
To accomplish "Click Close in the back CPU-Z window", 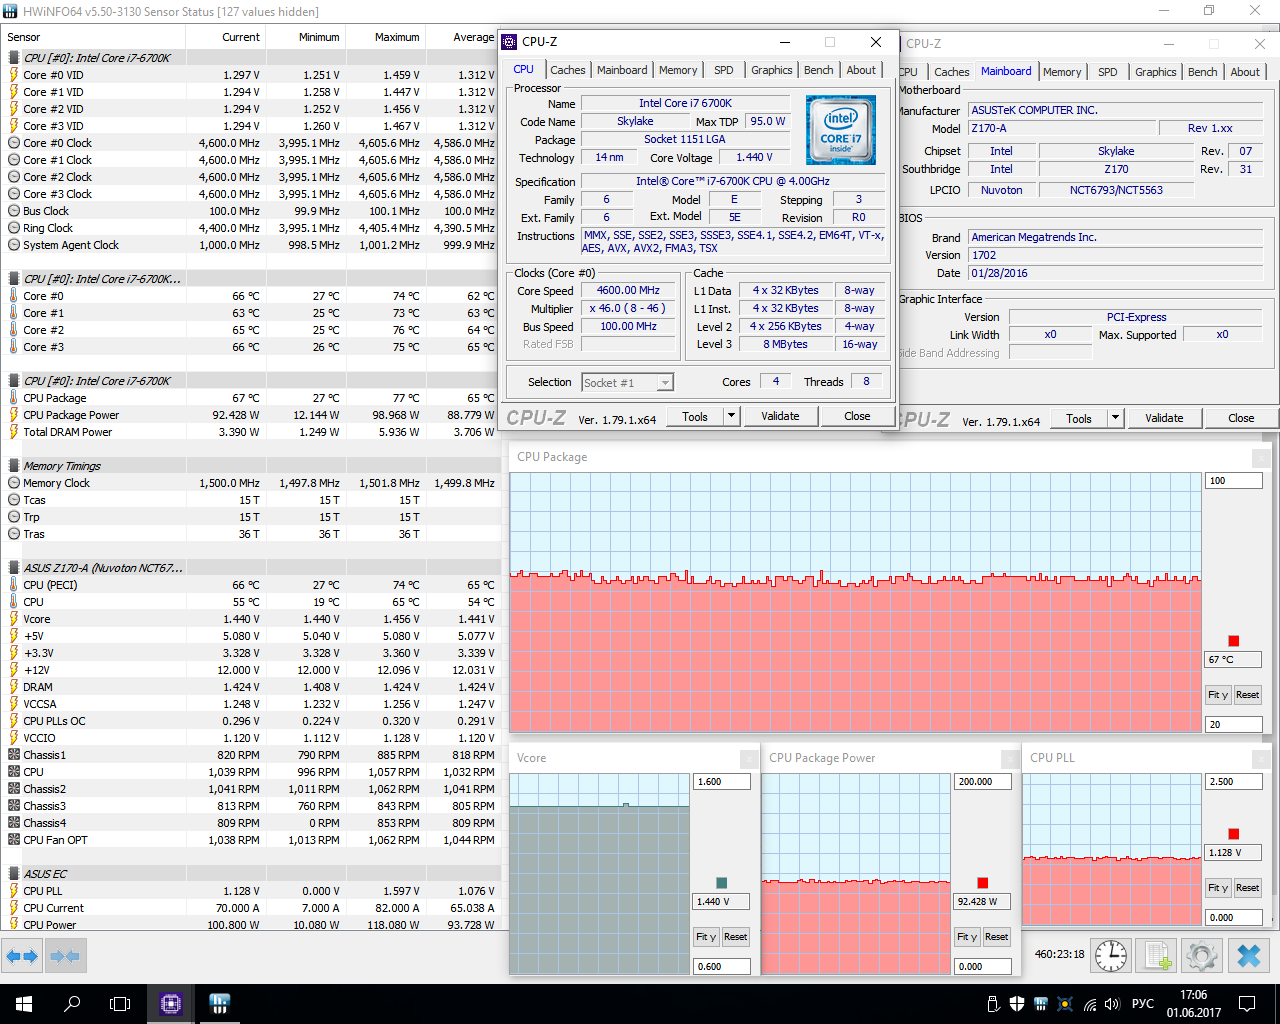I will click(1241, 418).
